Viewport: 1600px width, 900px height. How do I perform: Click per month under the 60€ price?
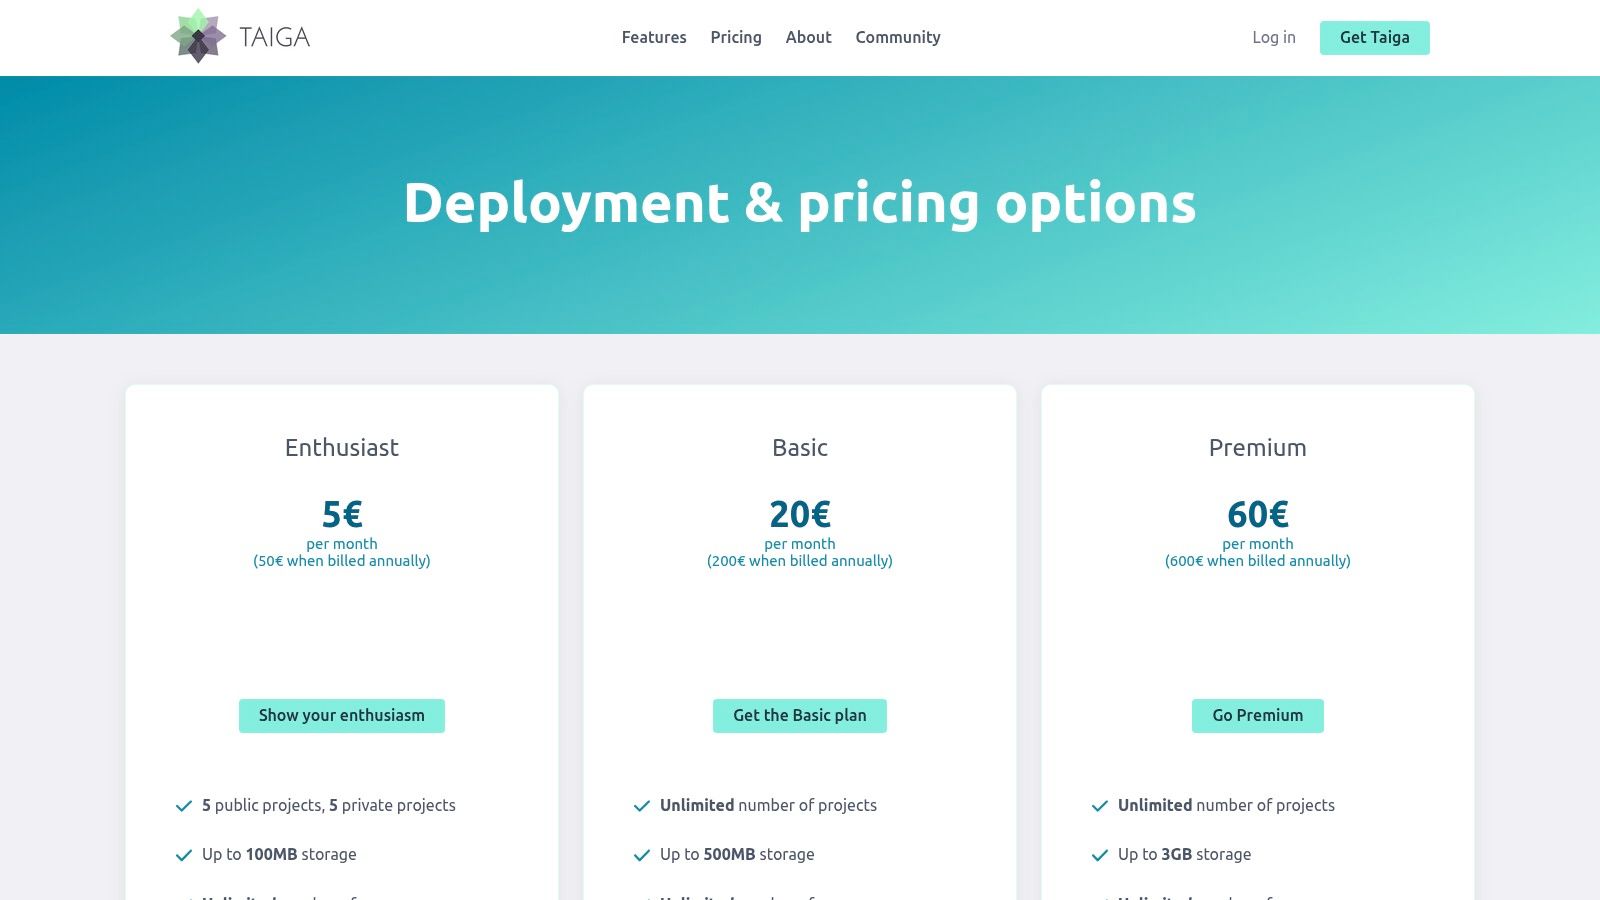coord(1258,544)
